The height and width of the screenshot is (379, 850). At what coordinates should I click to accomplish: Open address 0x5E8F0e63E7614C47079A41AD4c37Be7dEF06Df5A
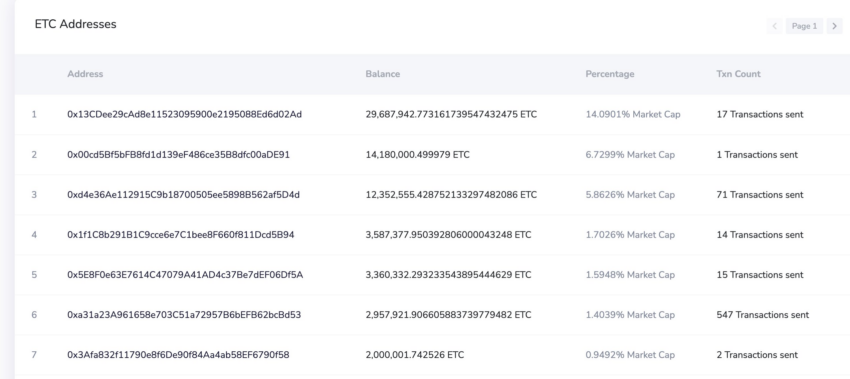point(185,275)
